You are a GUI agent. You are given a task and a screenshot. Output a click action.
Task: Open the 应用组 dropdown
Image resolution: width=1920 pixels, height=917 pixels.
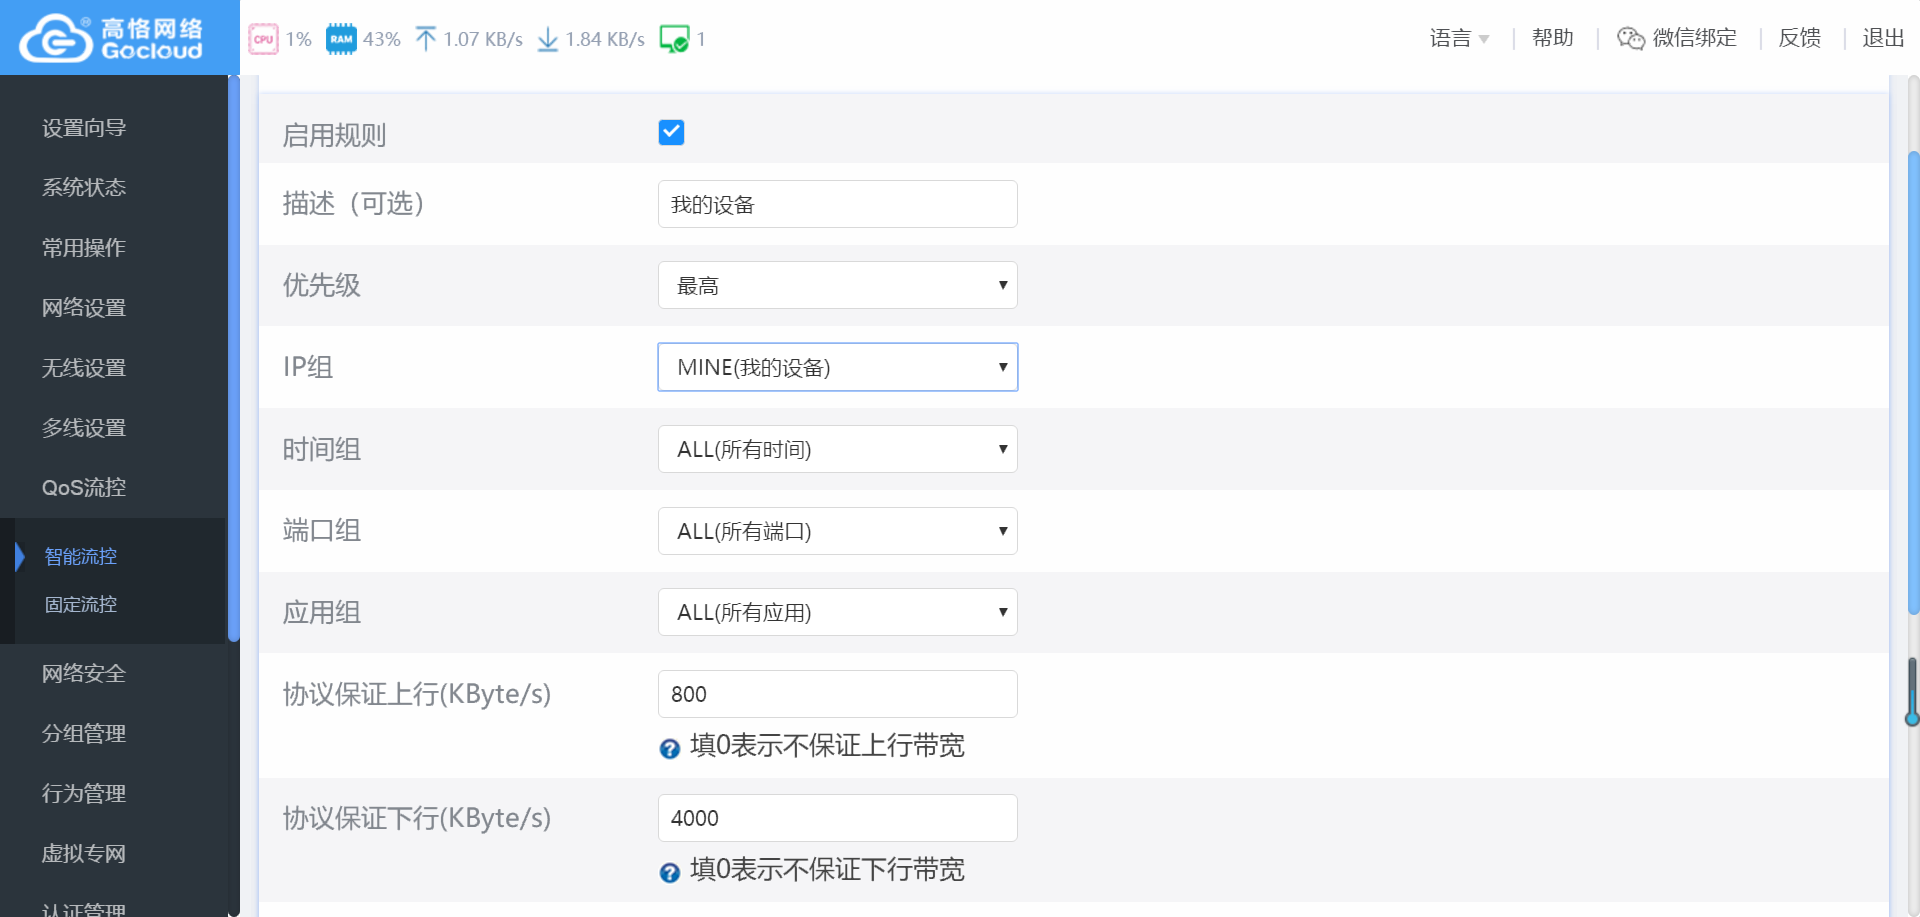(x=838, y=612)
